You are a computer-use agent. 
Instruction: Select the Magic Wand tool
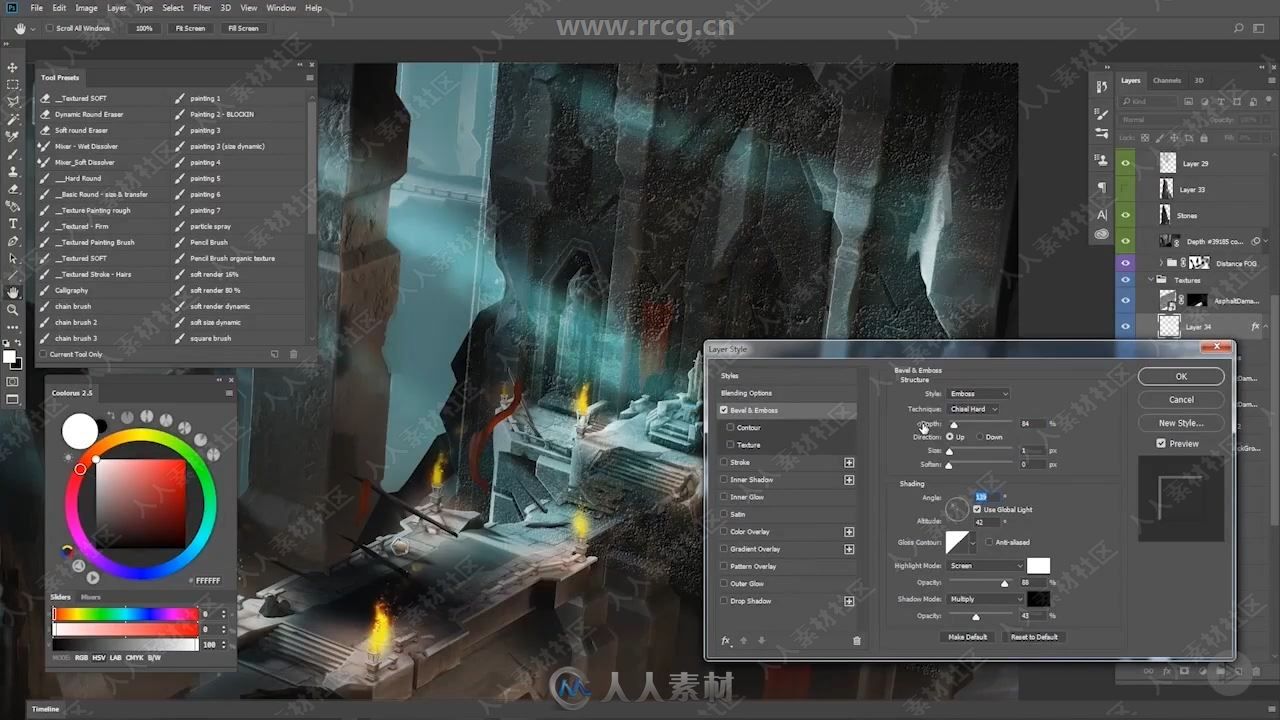(x=13, y=119)
